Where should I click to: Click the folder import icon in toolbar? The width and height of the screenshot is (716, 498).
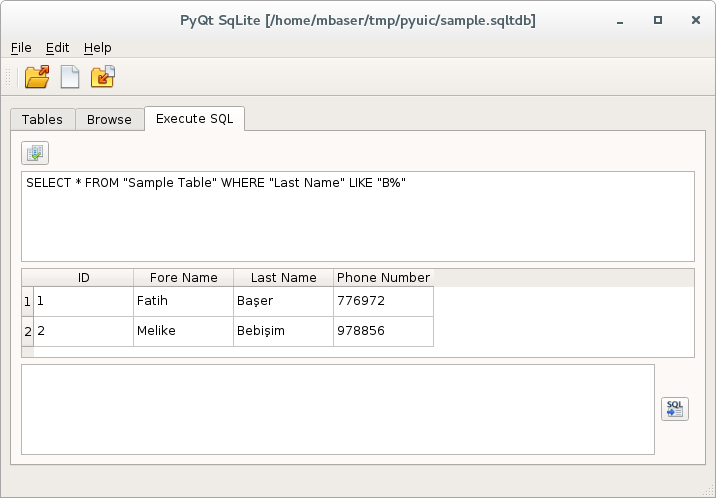pyautogui.click(x=103, y=77)
